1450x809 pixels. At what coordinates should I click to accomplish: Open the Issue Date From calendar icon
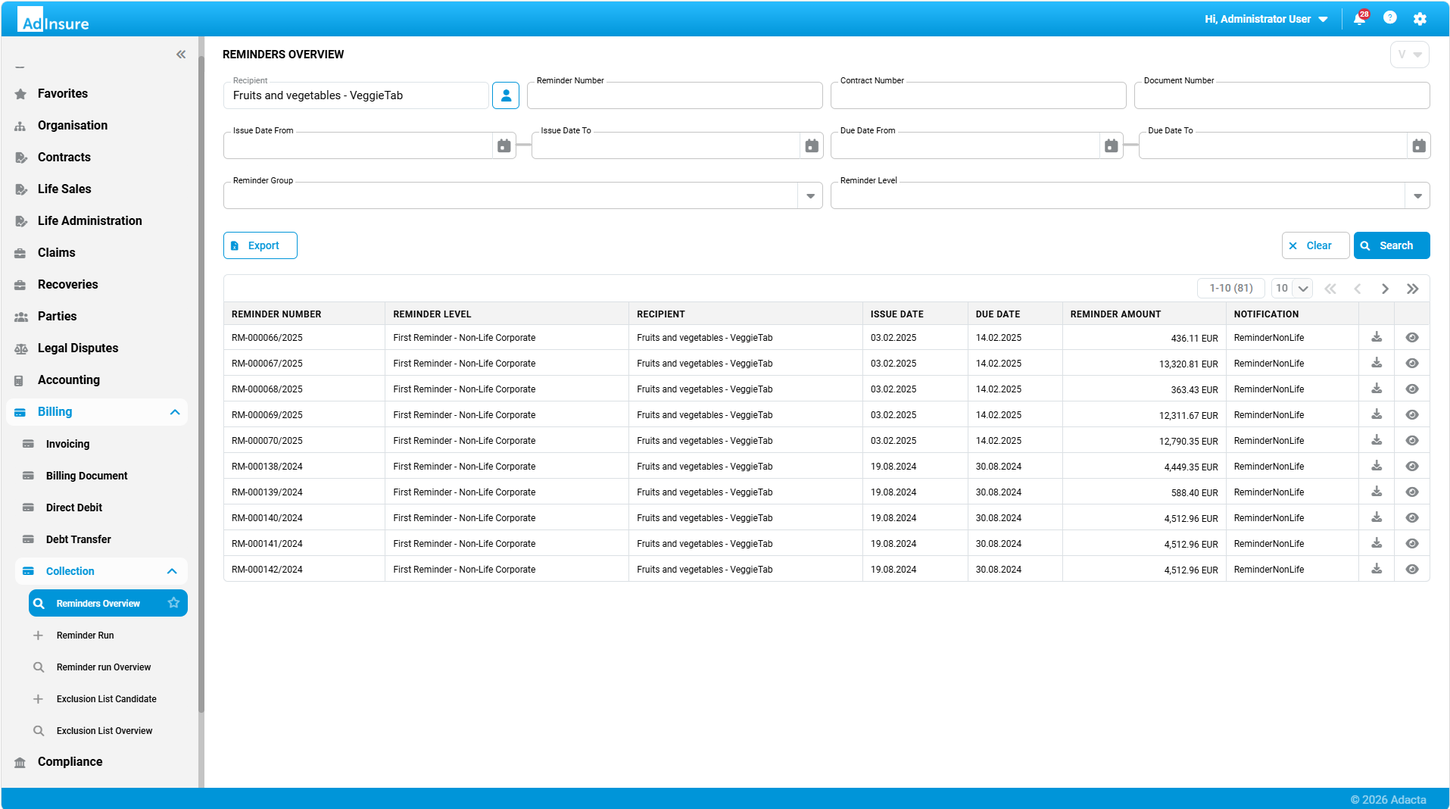[504, 146]
